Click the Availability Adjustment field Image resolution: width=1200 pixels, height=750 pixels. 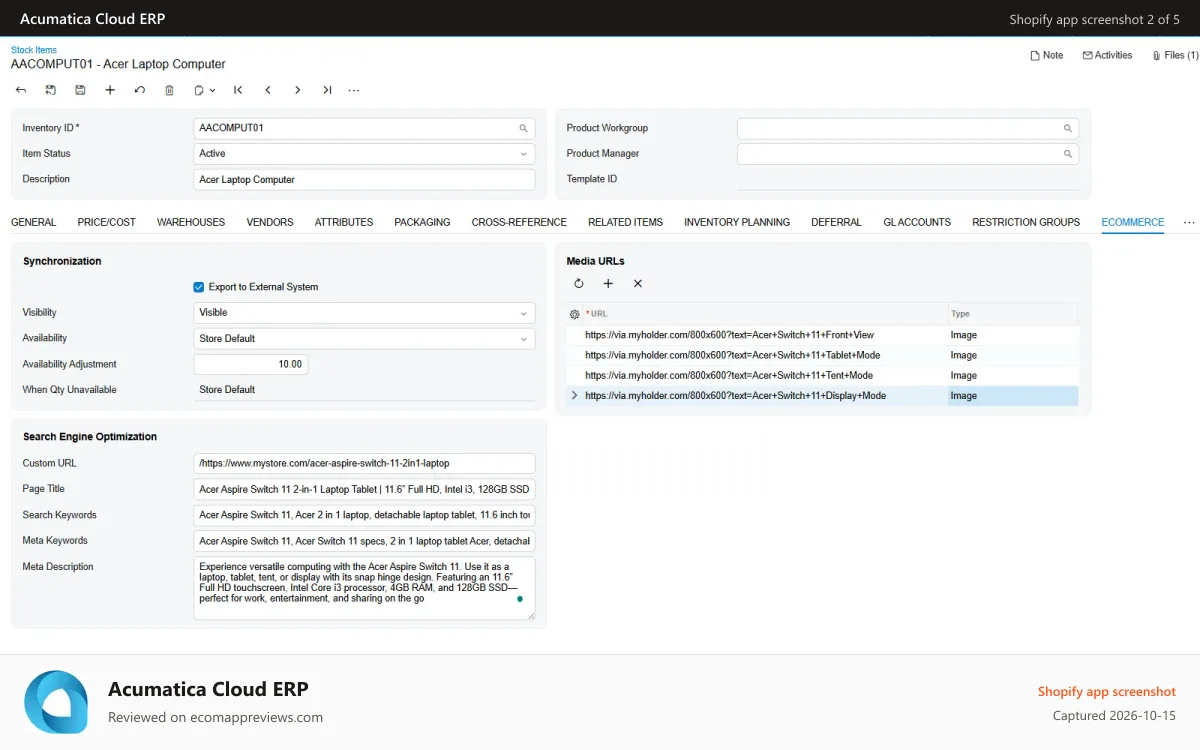251,364
